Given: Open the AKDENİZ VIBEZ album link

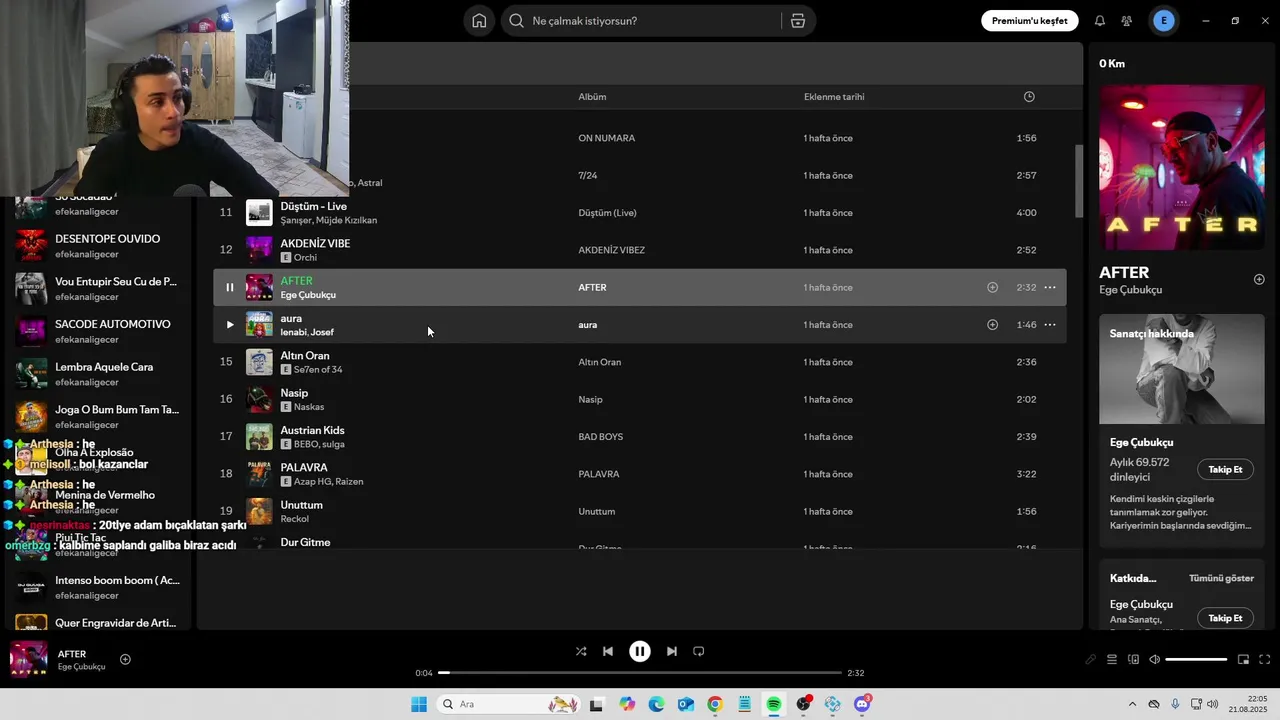Looking at the screenshot, I should point(611,250).
